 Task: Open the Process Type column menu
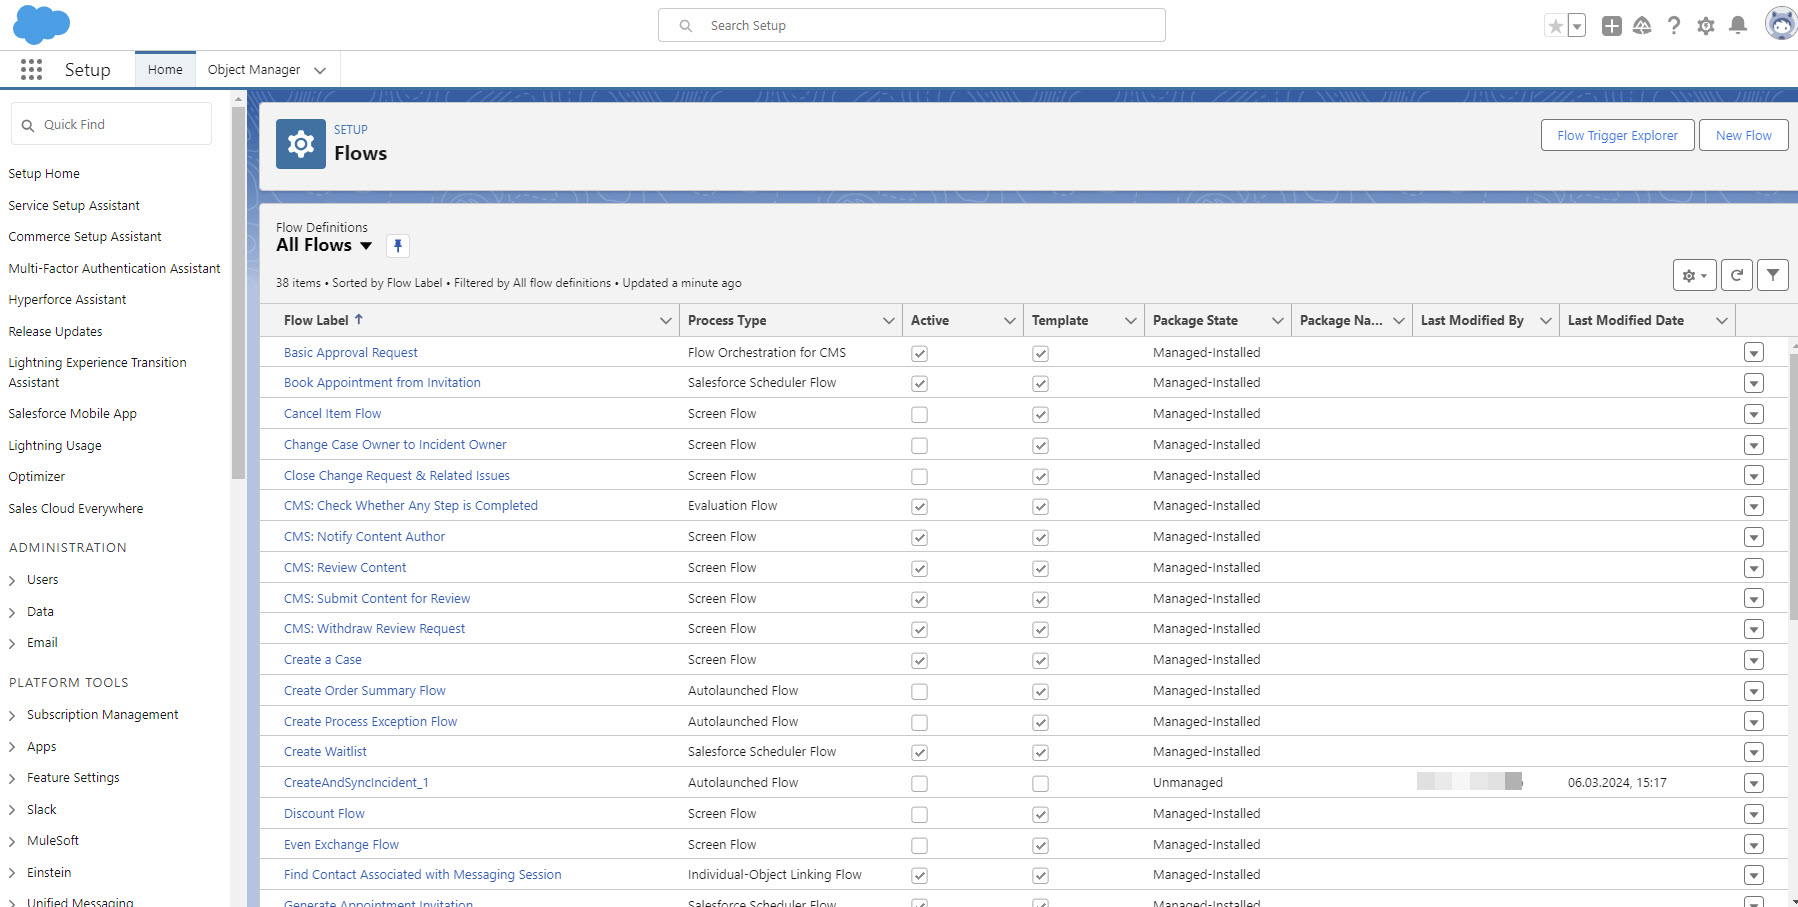click(x=888, y=321)
